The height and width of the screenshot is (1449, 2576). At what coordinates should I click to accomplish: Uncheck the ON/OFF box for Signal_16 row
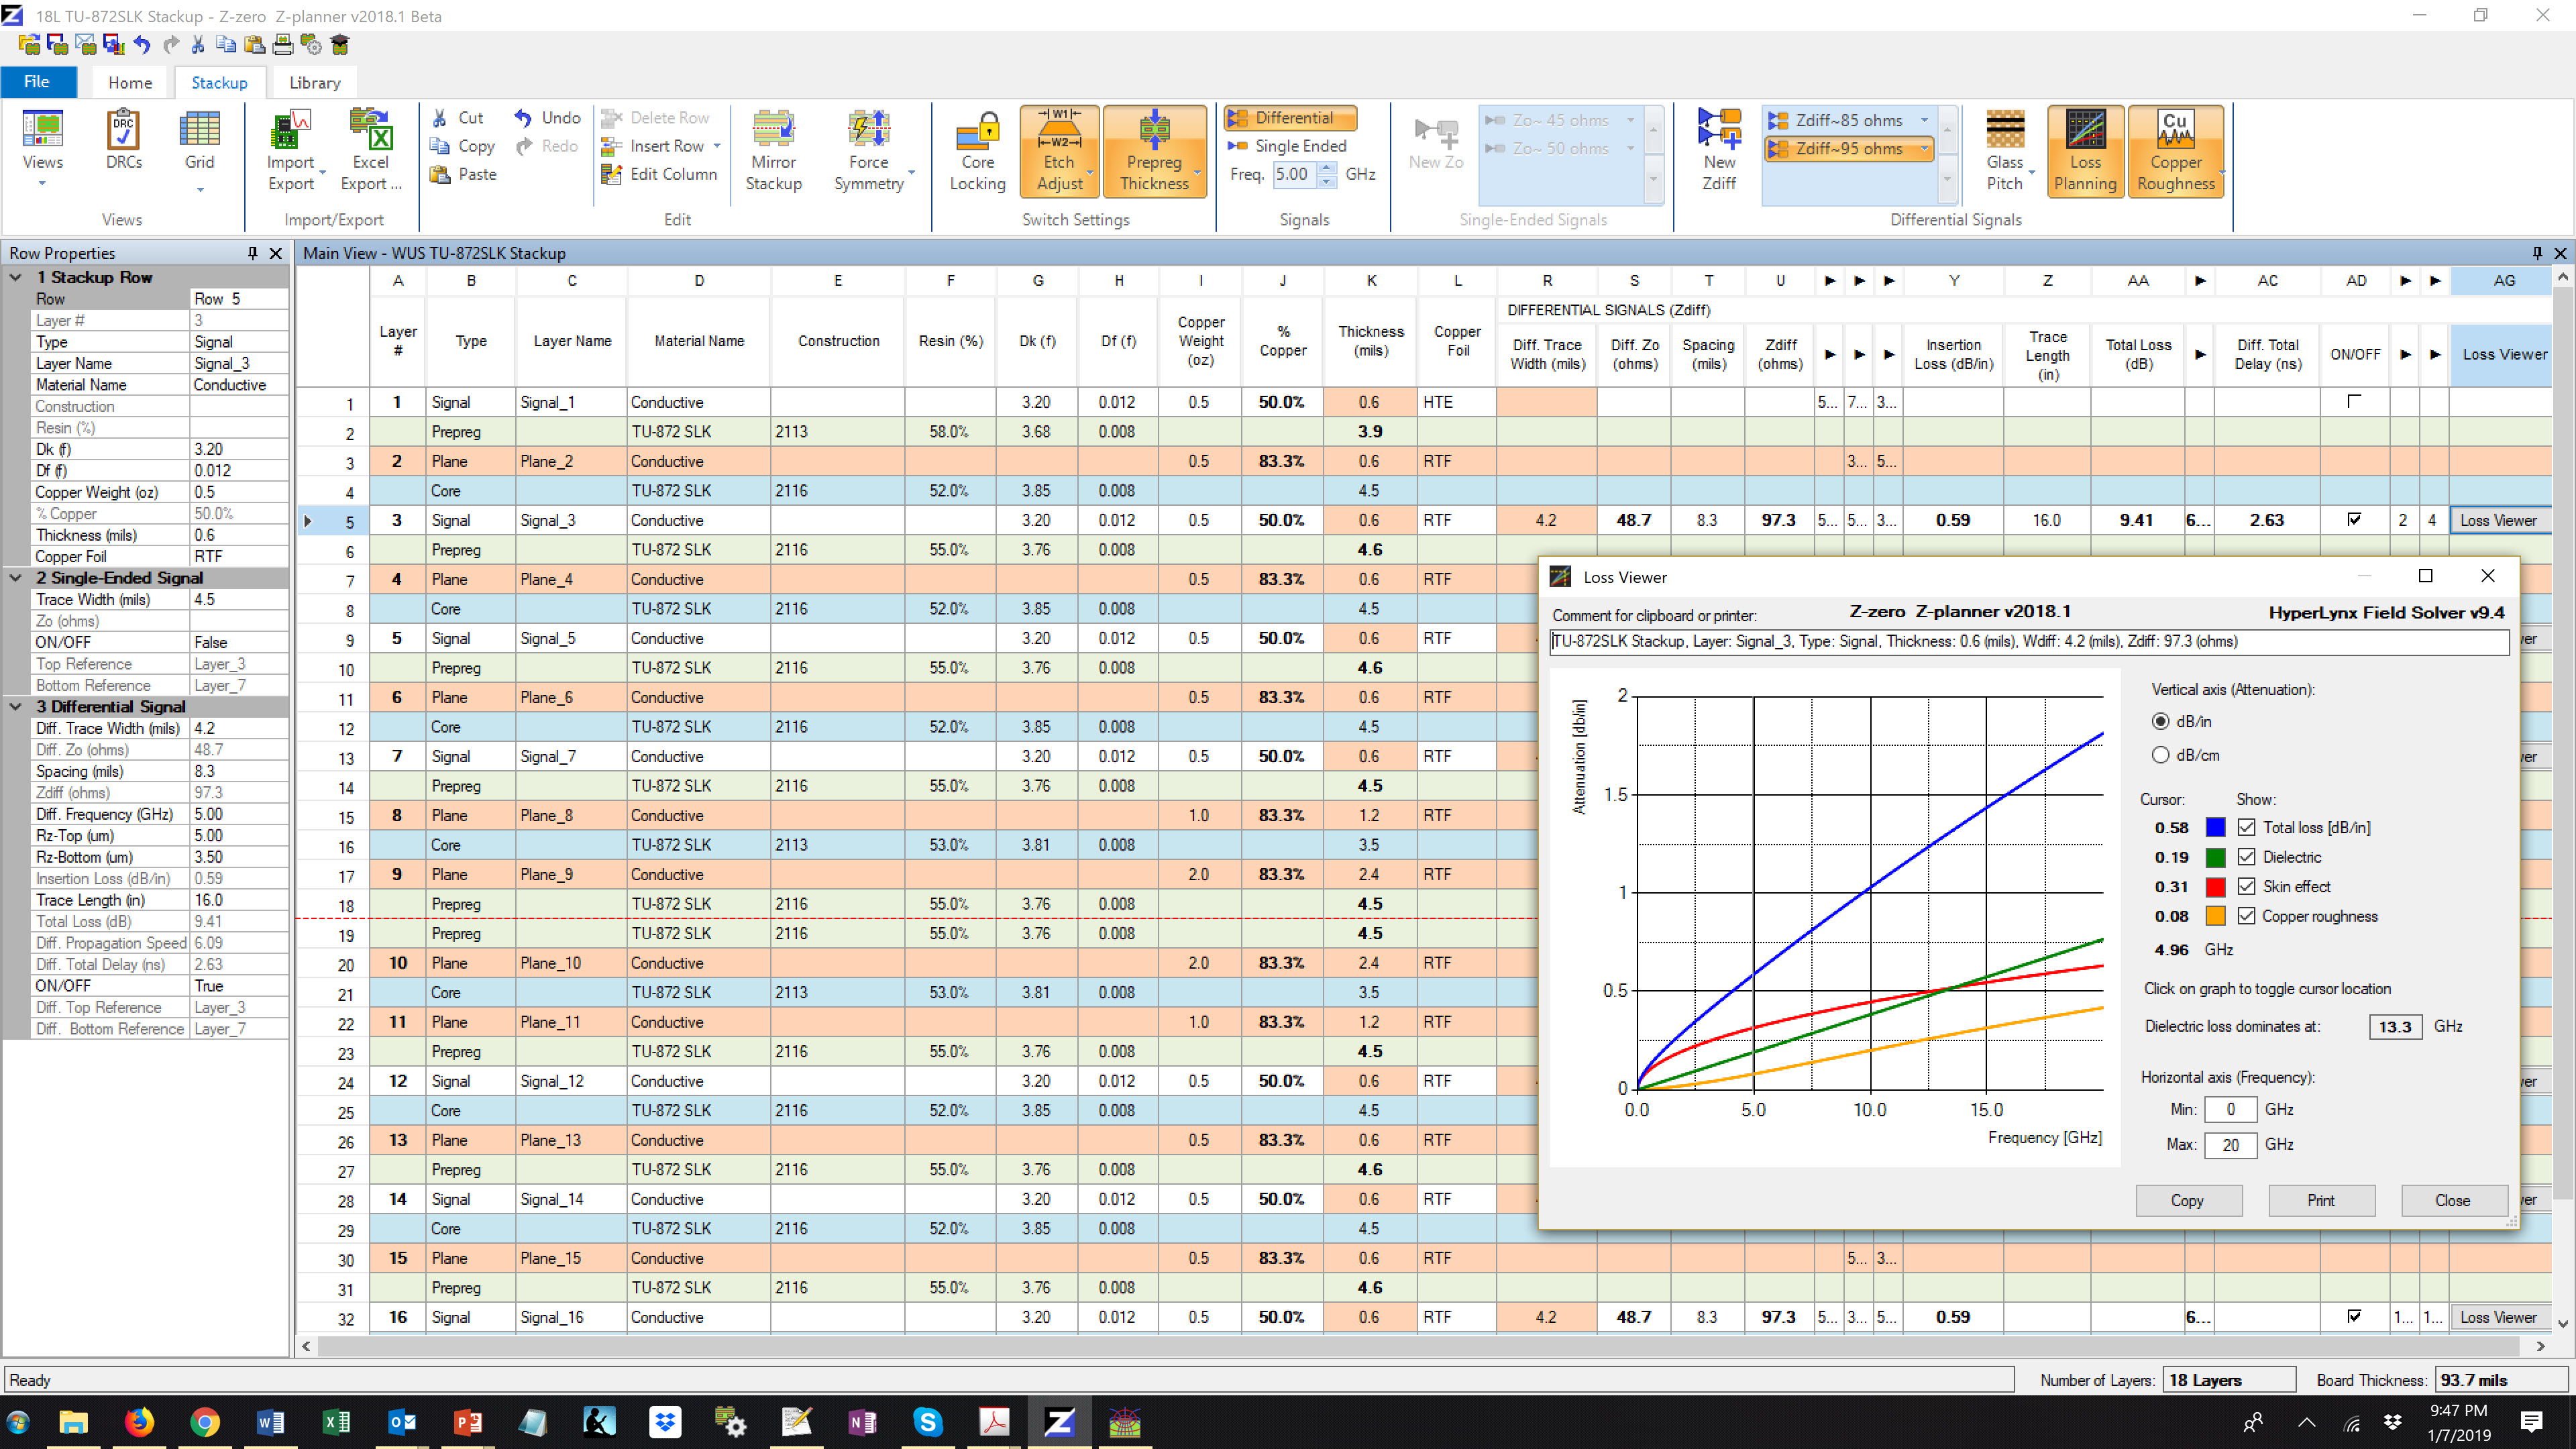click(x=2354, y=1317)
